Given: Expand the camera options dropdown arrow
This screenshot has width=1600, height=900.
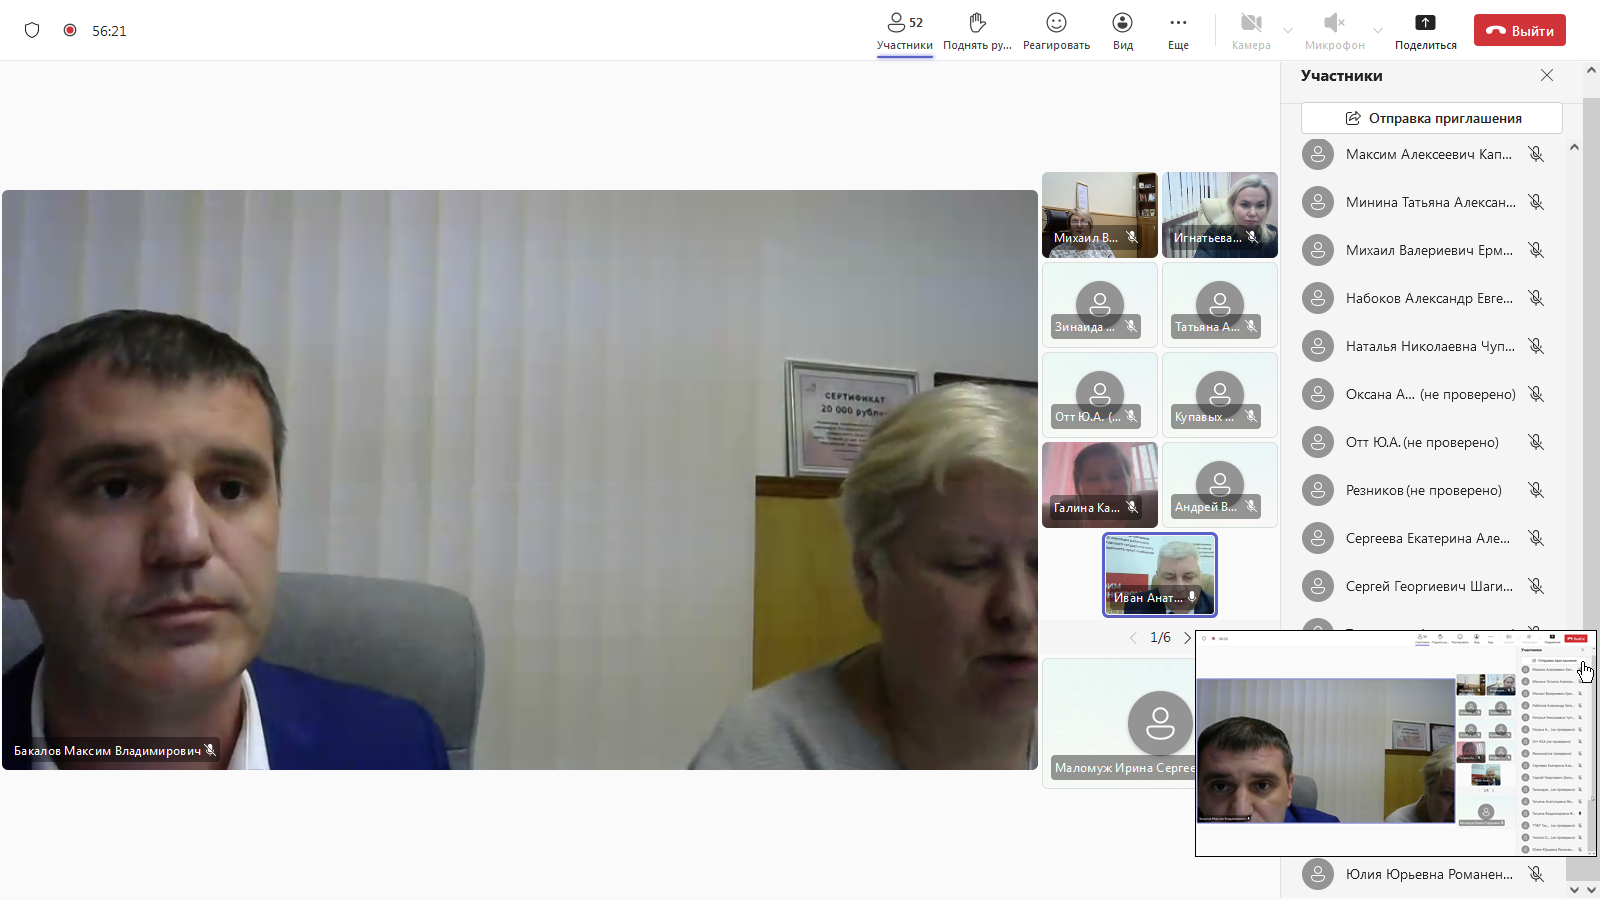Looking at the screenshot, I should pos(1288,31).
